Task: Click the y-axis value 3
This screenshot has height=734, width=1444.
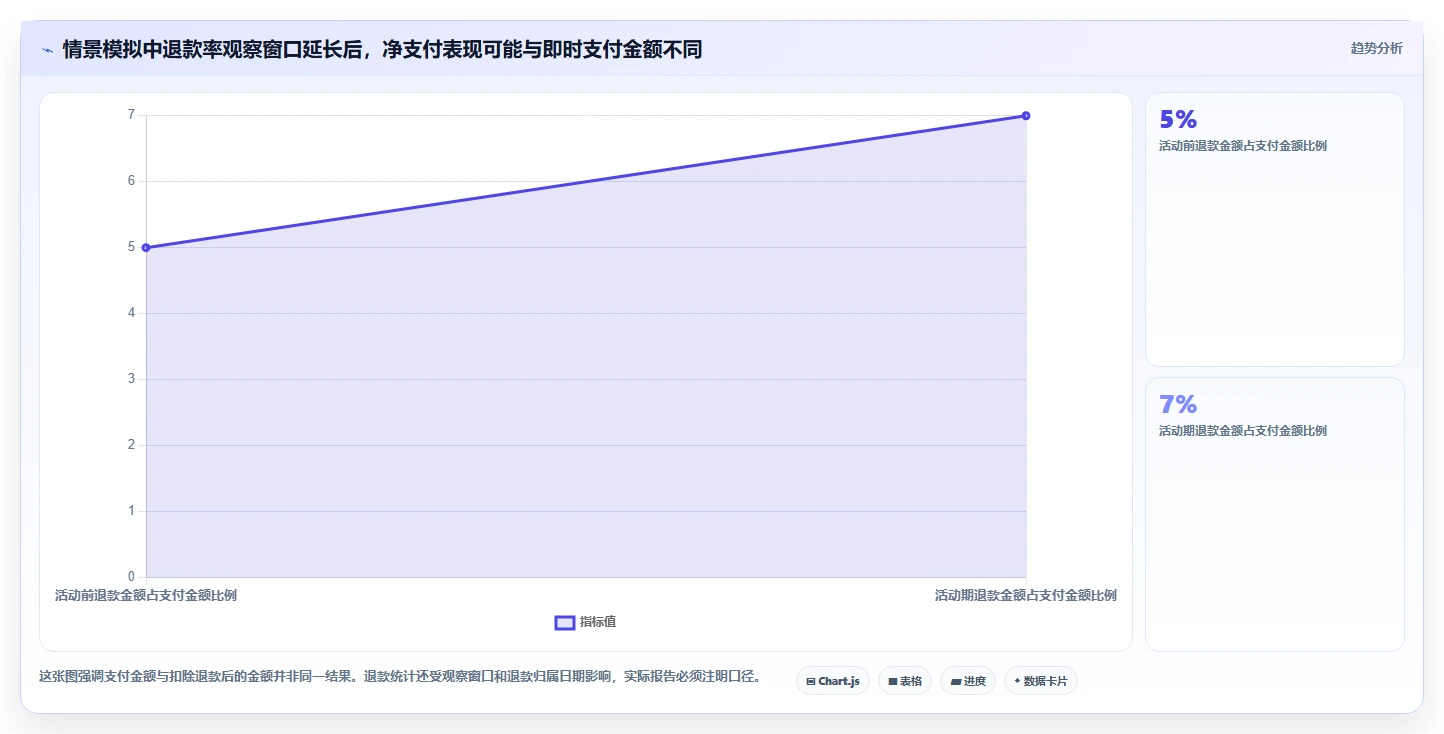Action: (x=131, y=379)
